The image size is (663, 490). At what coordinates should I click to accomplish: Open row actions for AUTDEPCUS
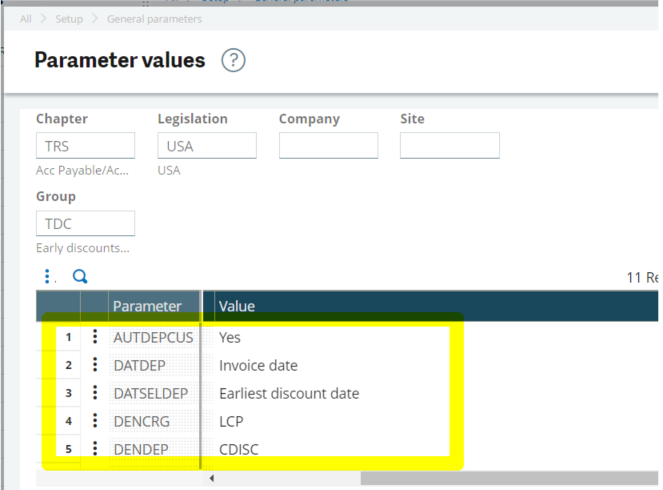[x=95, y=338]
